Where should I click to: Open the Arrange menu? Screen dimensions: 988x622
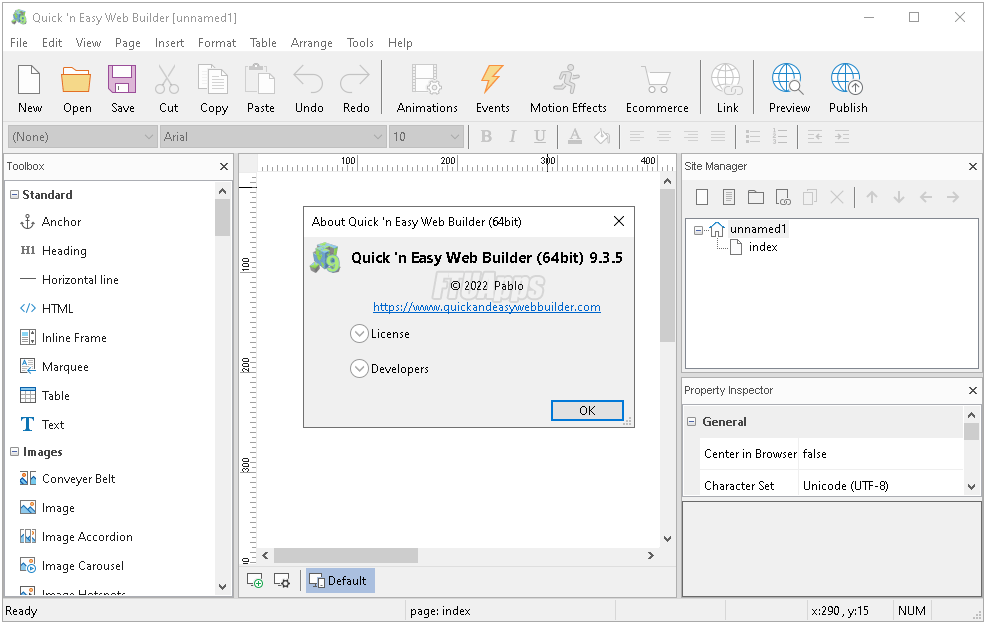click(x=311, y=43)
